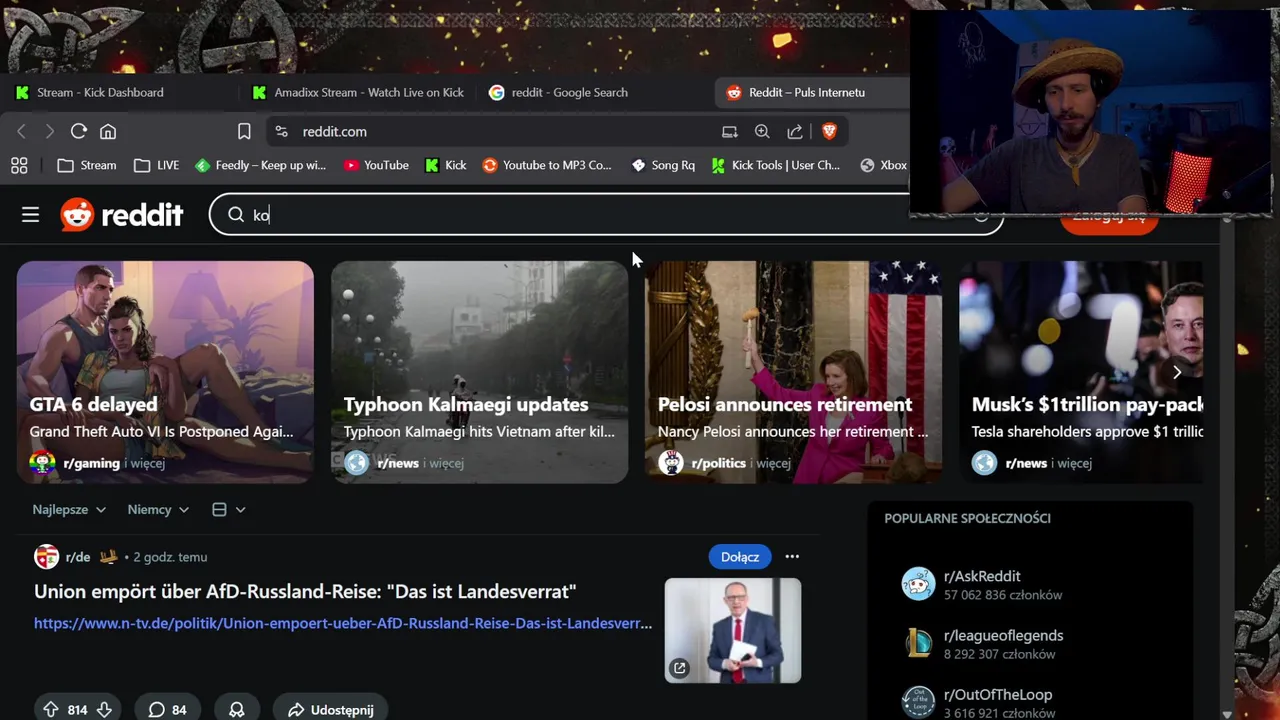Click r/AskReddit community name
The image size is (1280, 720).
point(982,576)
